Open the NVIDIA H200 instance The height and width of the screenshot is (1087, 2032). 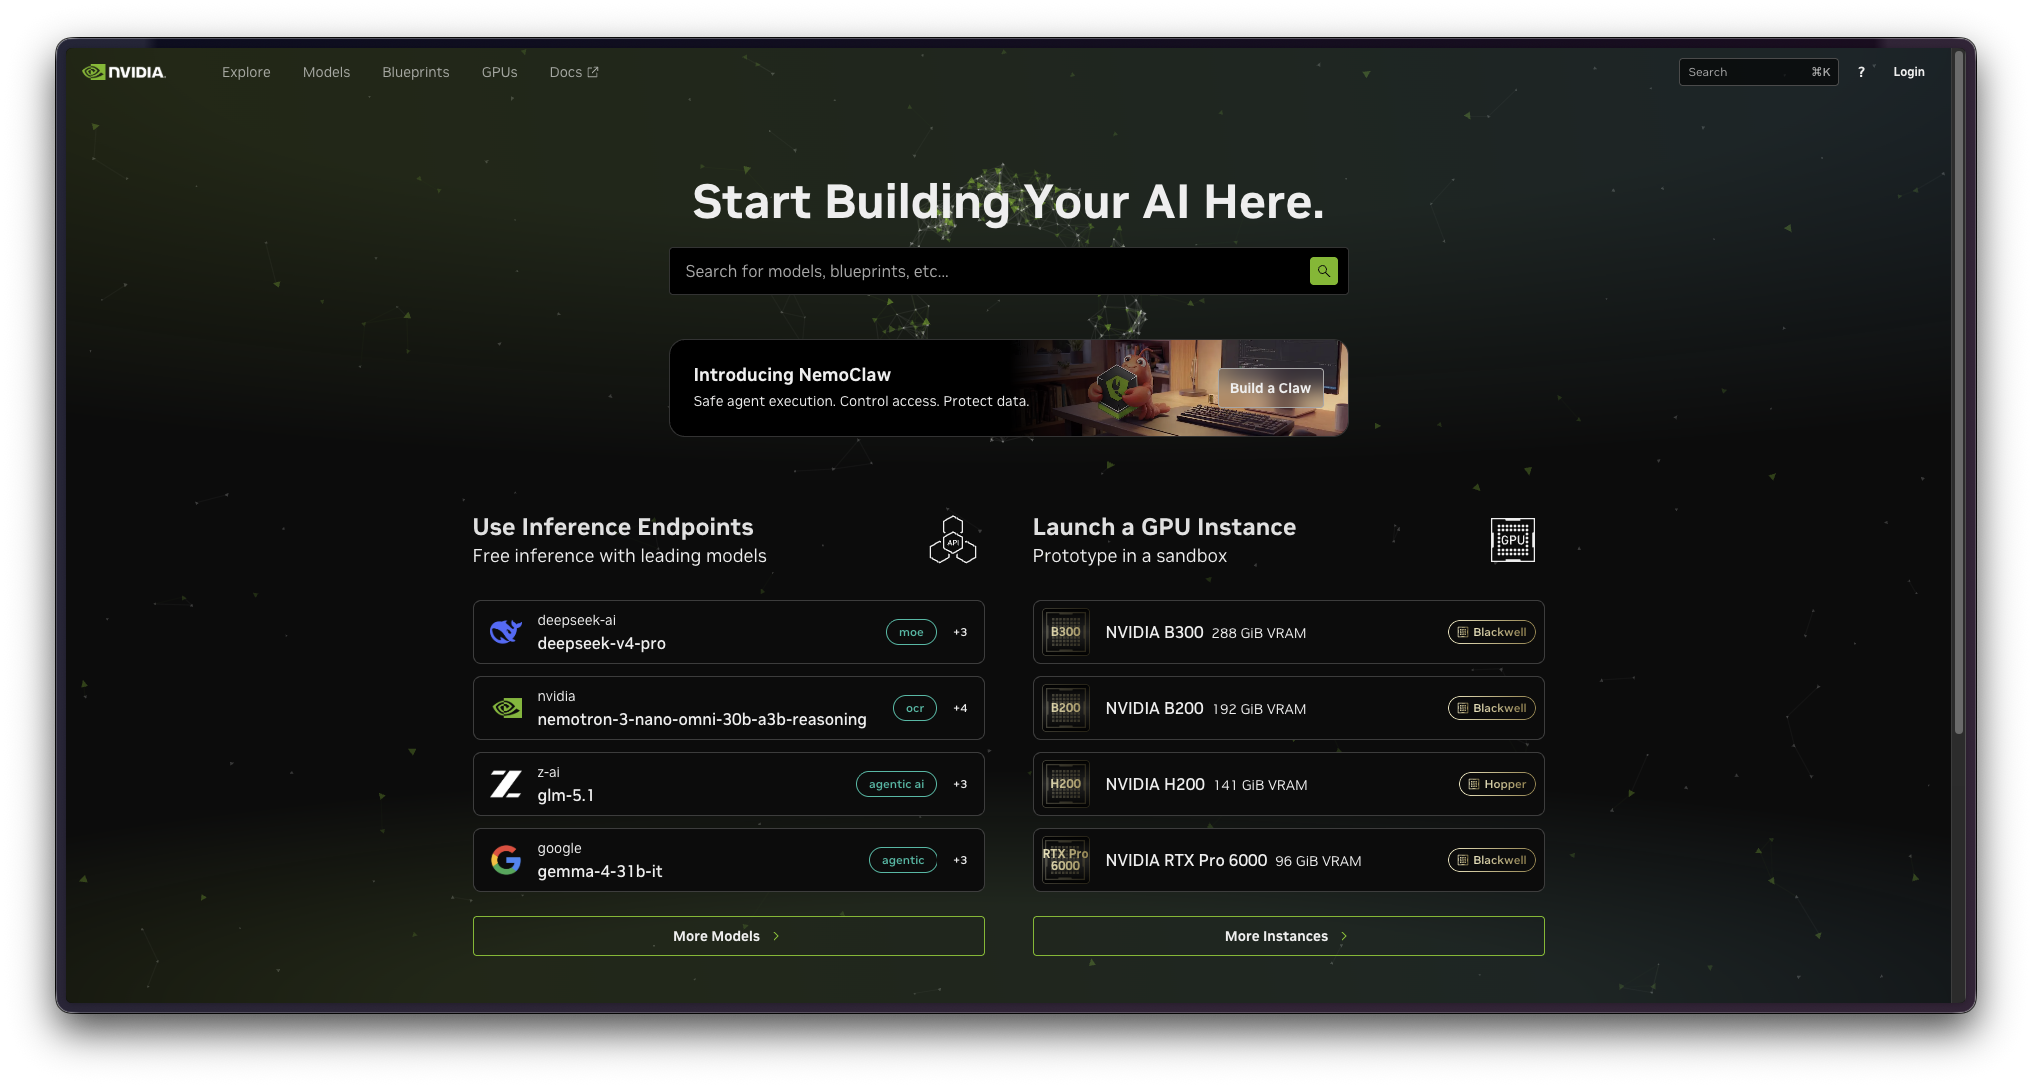point(1288,784)
